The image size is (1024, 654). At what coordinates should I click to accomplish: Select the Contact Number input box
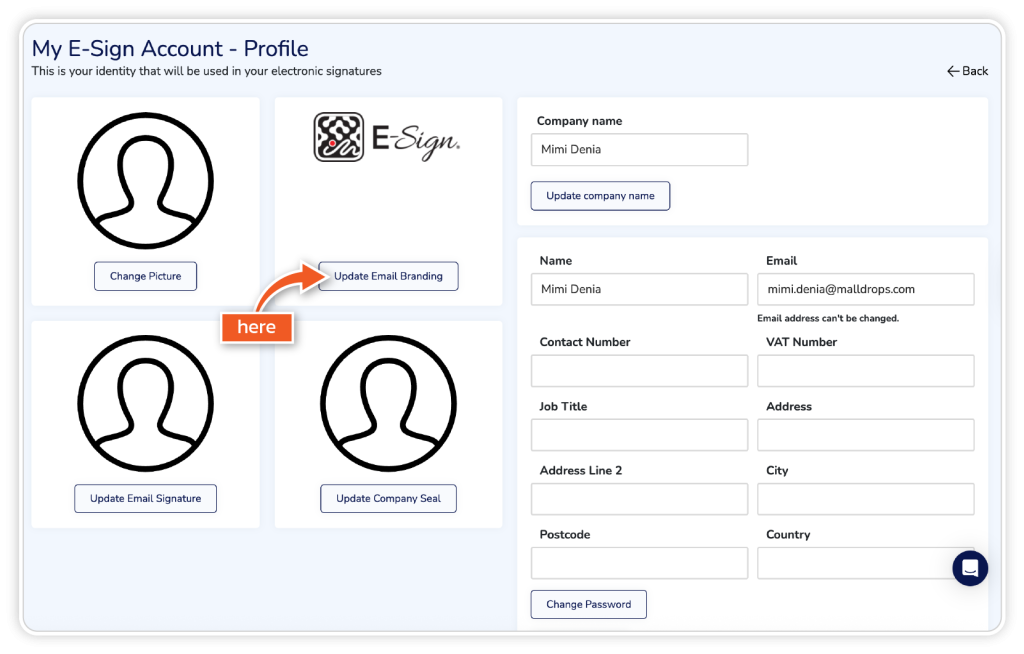tap(639, 370)
